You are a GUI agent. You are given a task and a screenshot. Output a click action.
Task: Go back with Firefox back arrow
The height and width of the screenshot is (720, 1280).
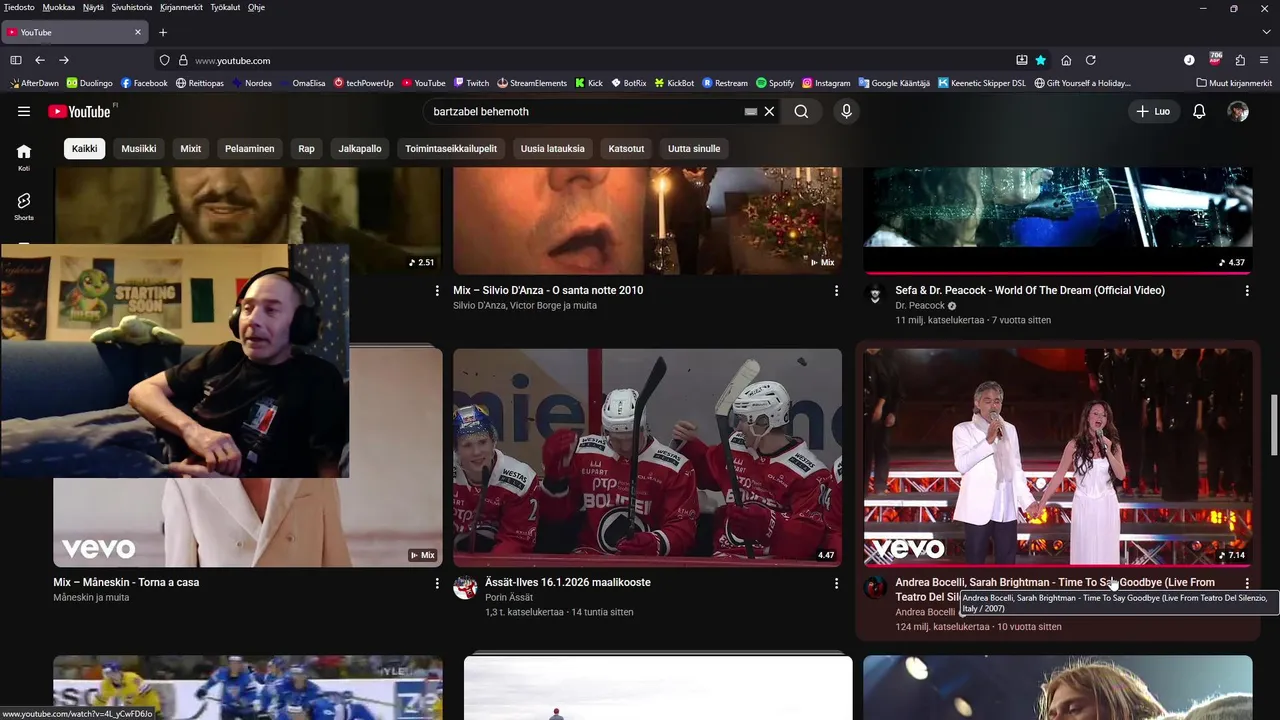click(40, 60)
